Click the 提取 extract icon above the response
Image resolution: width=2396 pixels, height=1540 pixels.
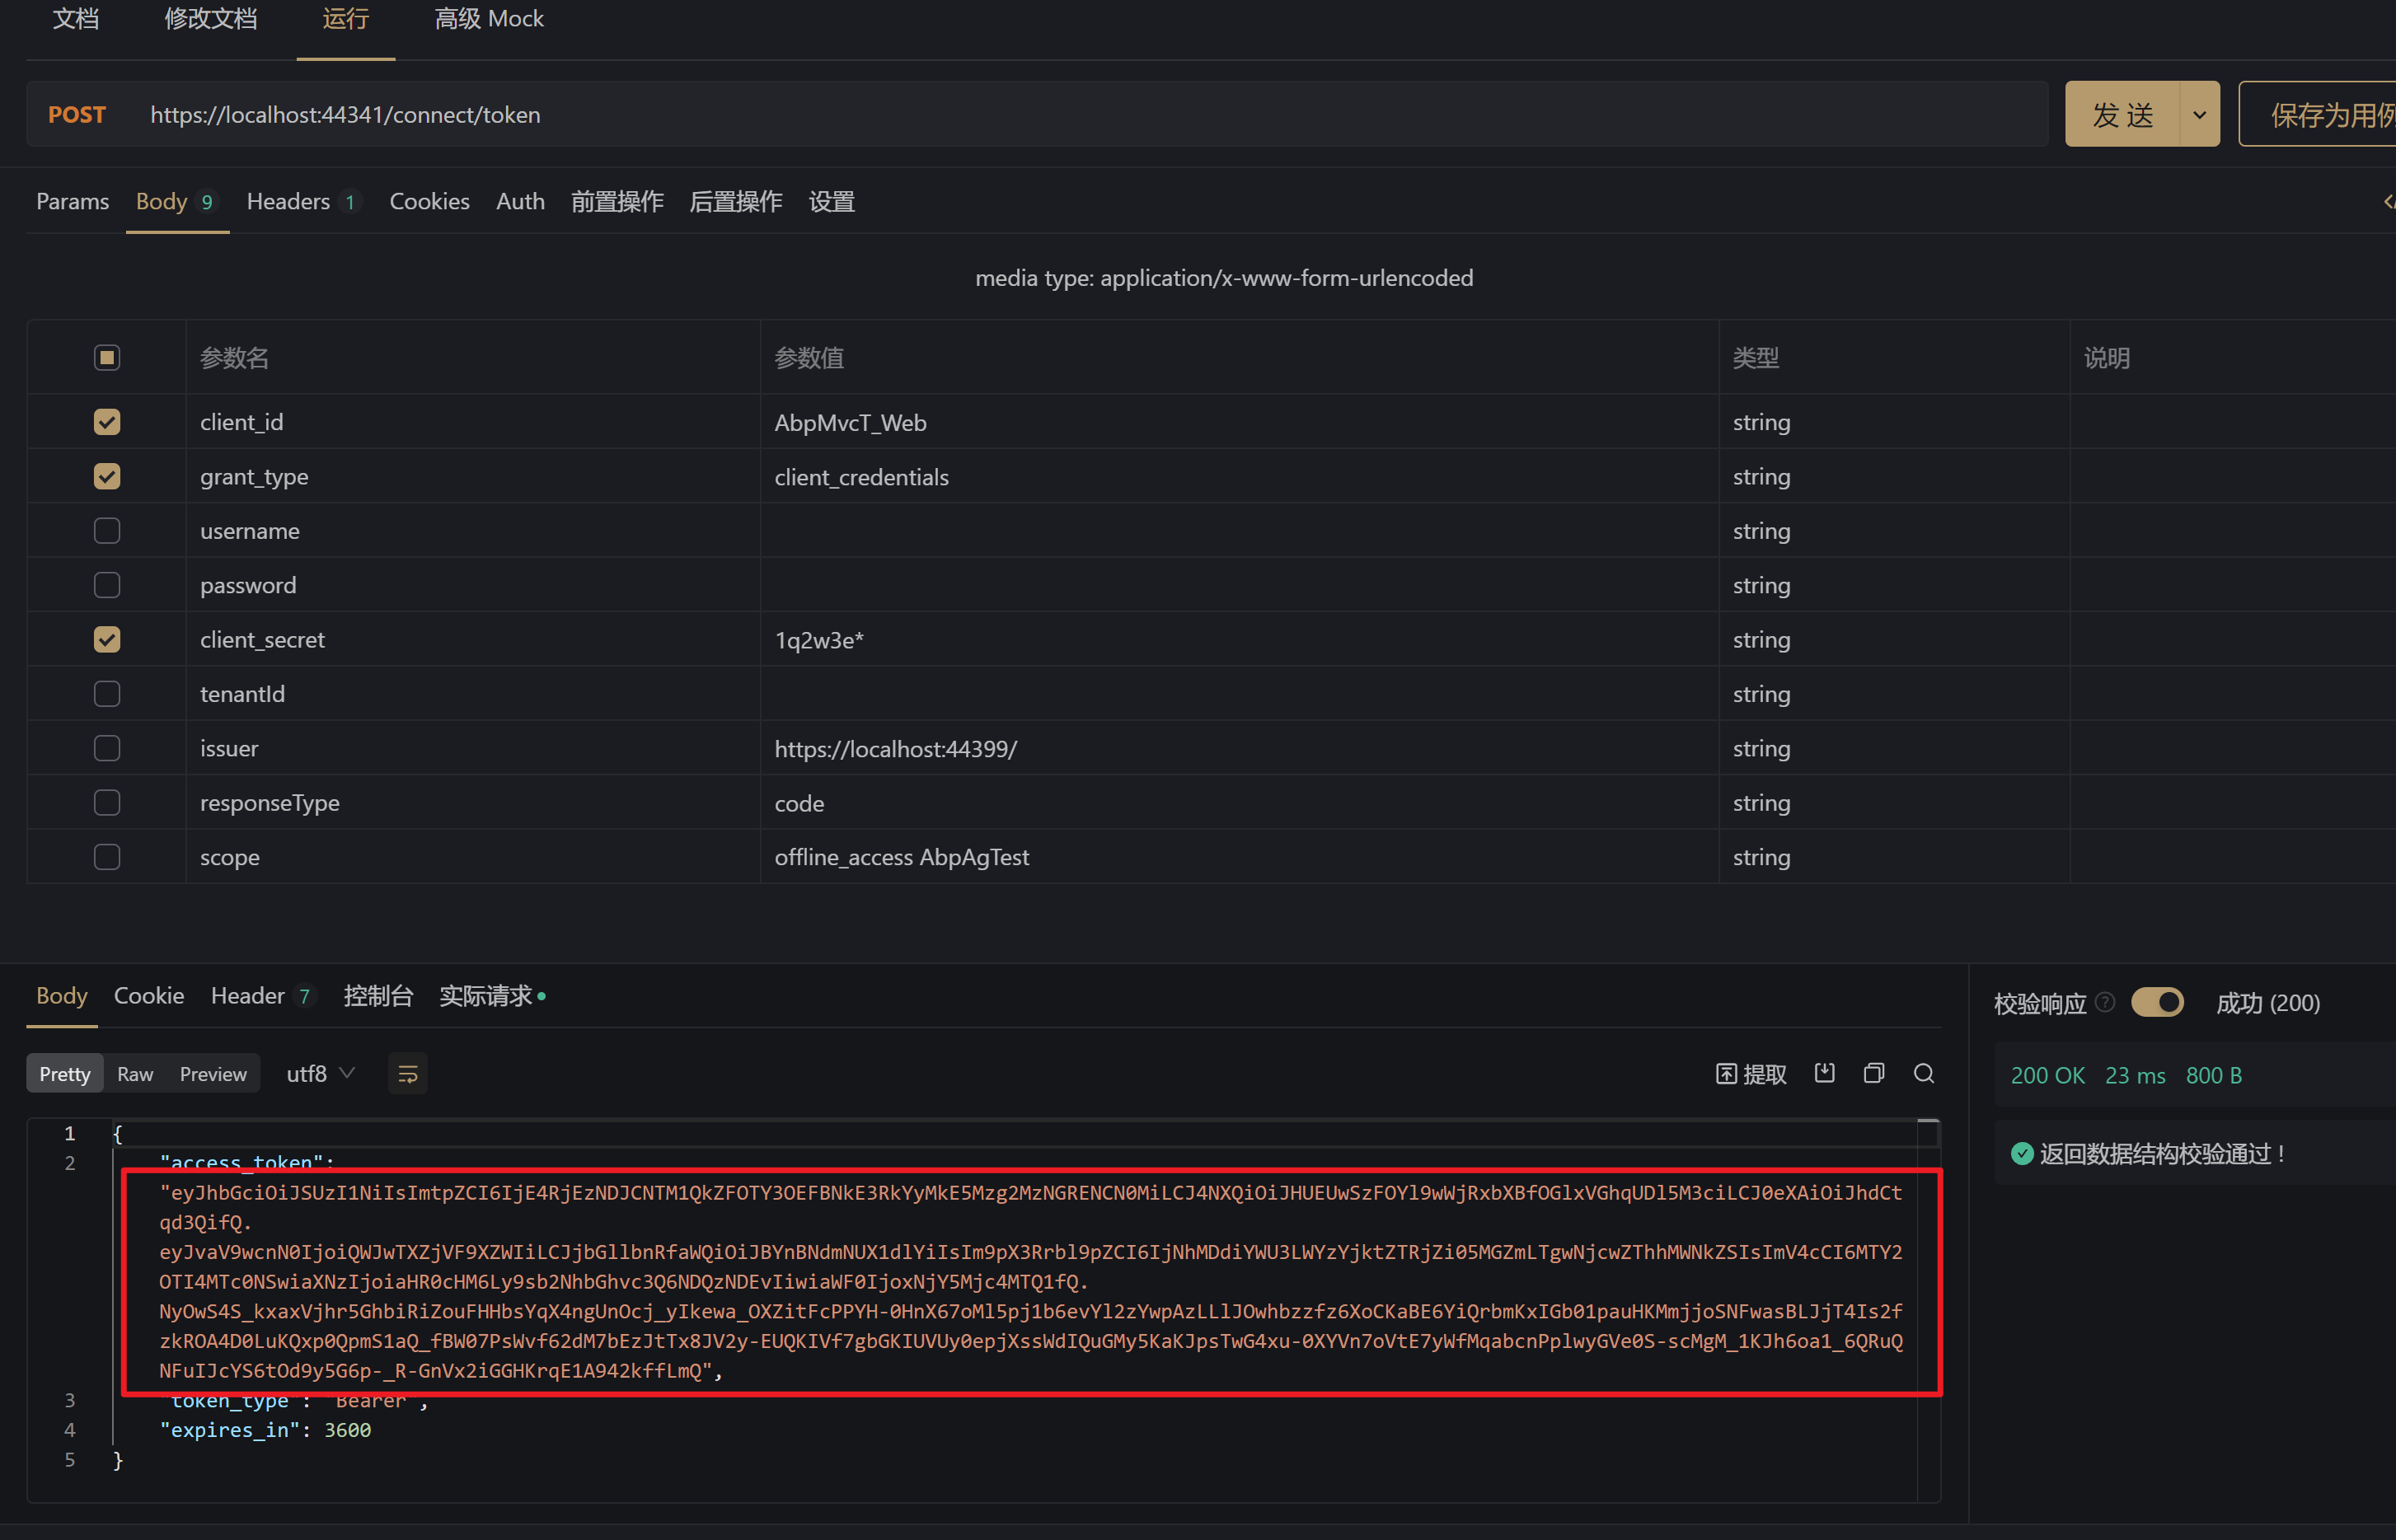pyautogui.click(x=1750, y=1072)
